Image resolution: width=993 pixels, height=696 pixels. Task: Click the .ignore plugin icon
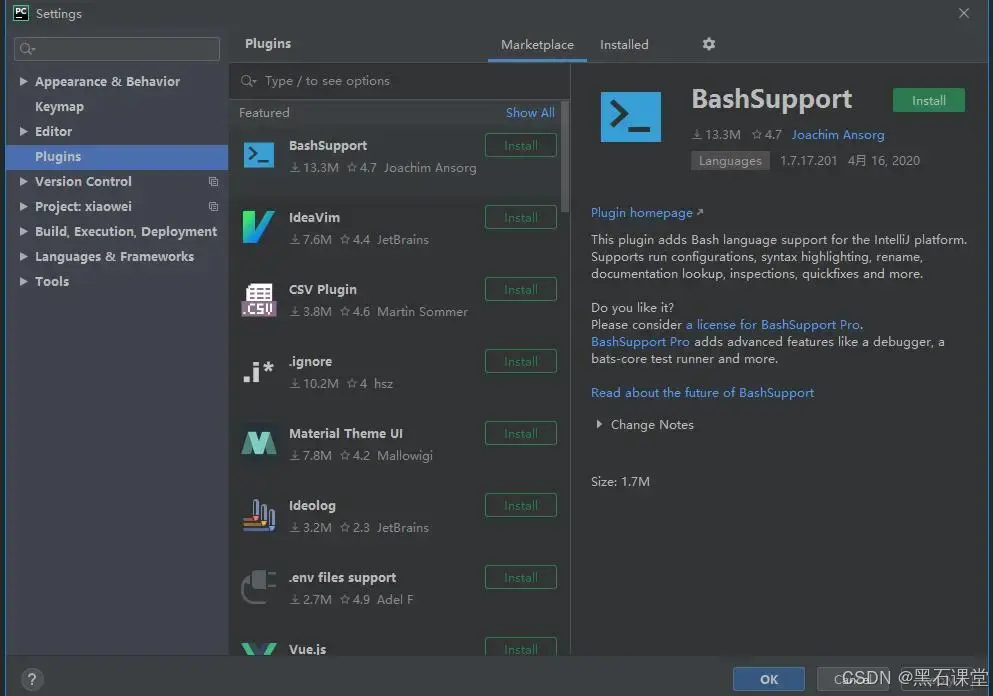click(258, 371)
